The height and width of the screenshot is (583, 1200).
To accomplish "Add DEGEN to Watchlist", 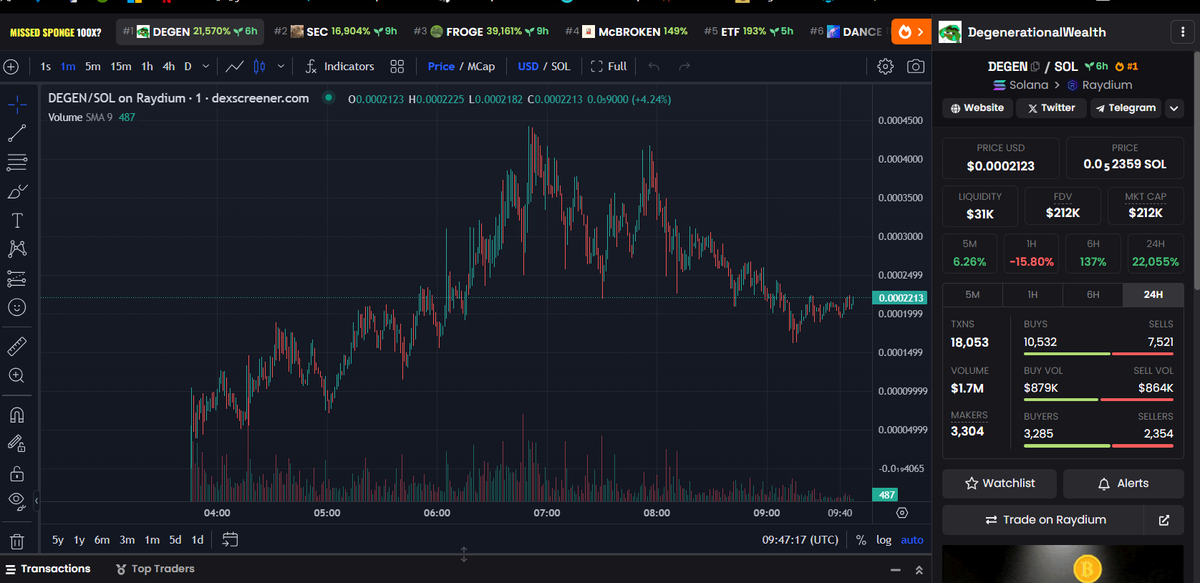I will pyautogui.click(x=999, y=483).
